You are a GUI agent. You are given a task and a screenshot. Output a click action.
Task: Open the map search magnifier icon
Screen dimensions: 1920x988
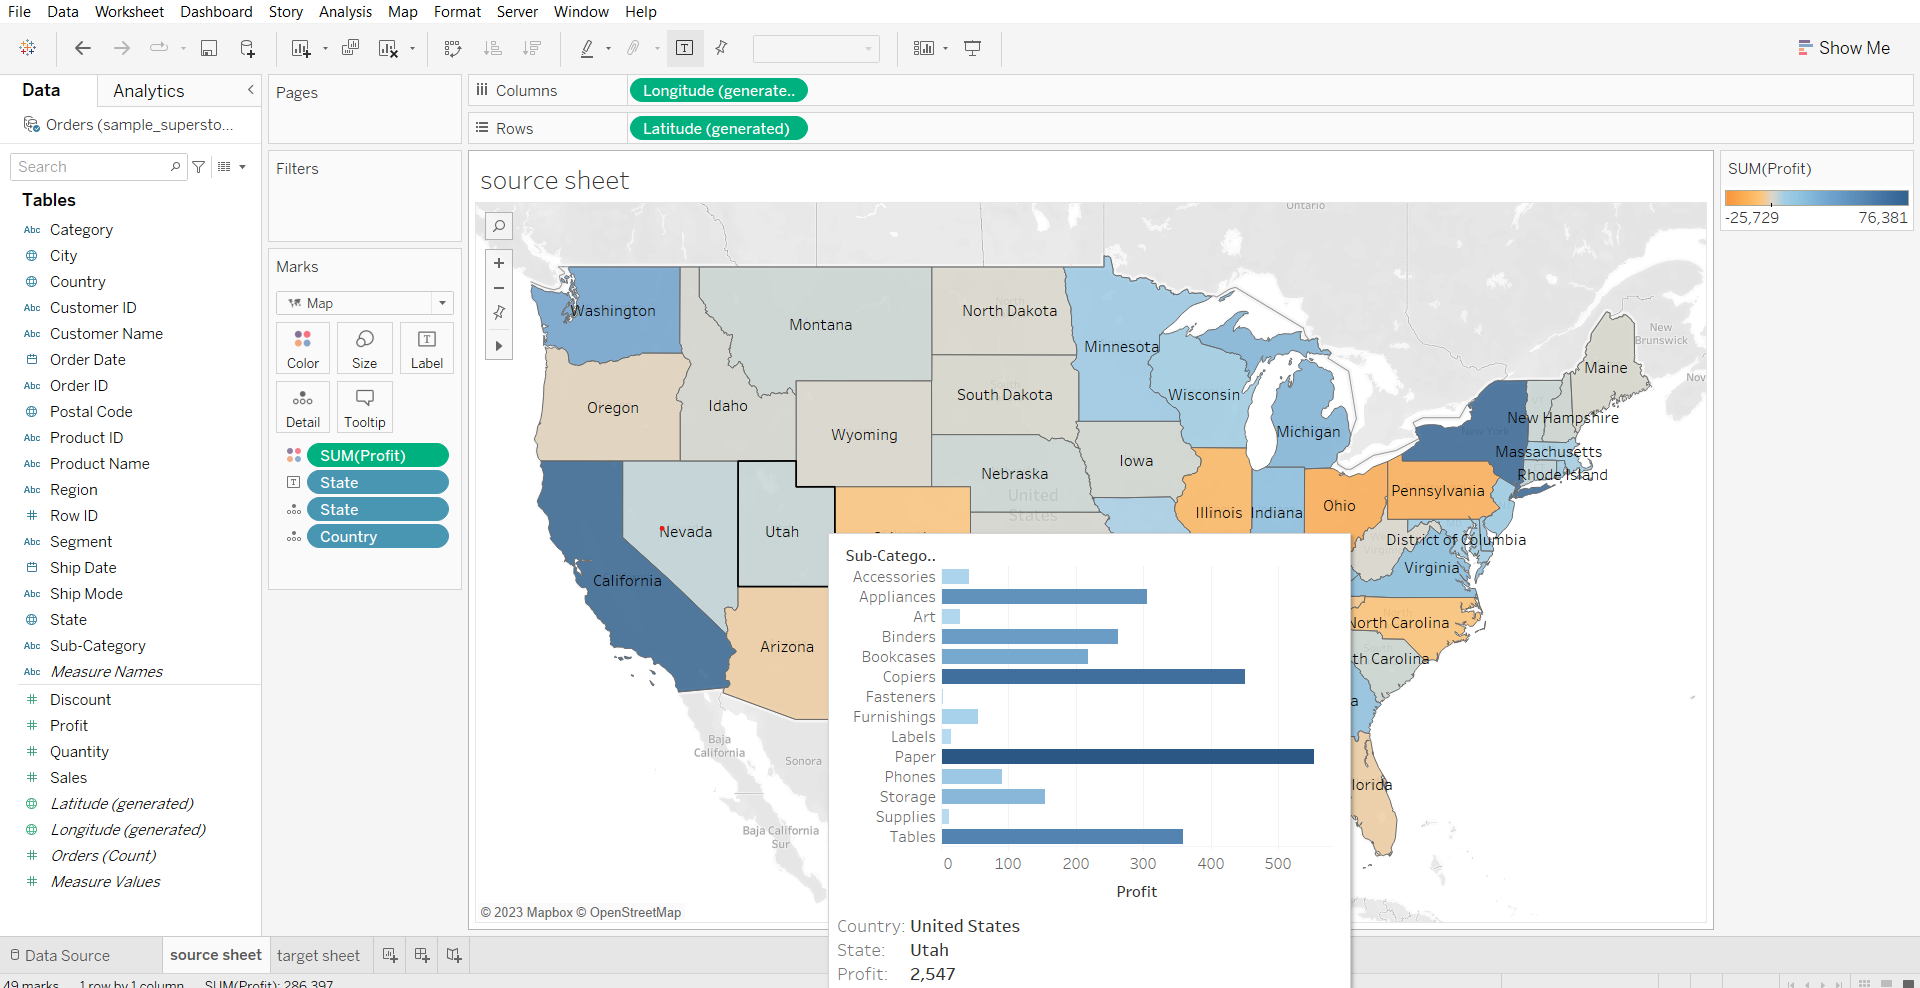(x=498, y=226)
